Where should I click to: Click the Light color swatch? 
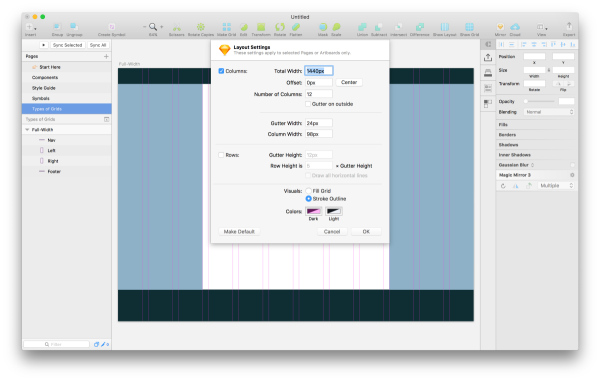[x=333, y=211]
